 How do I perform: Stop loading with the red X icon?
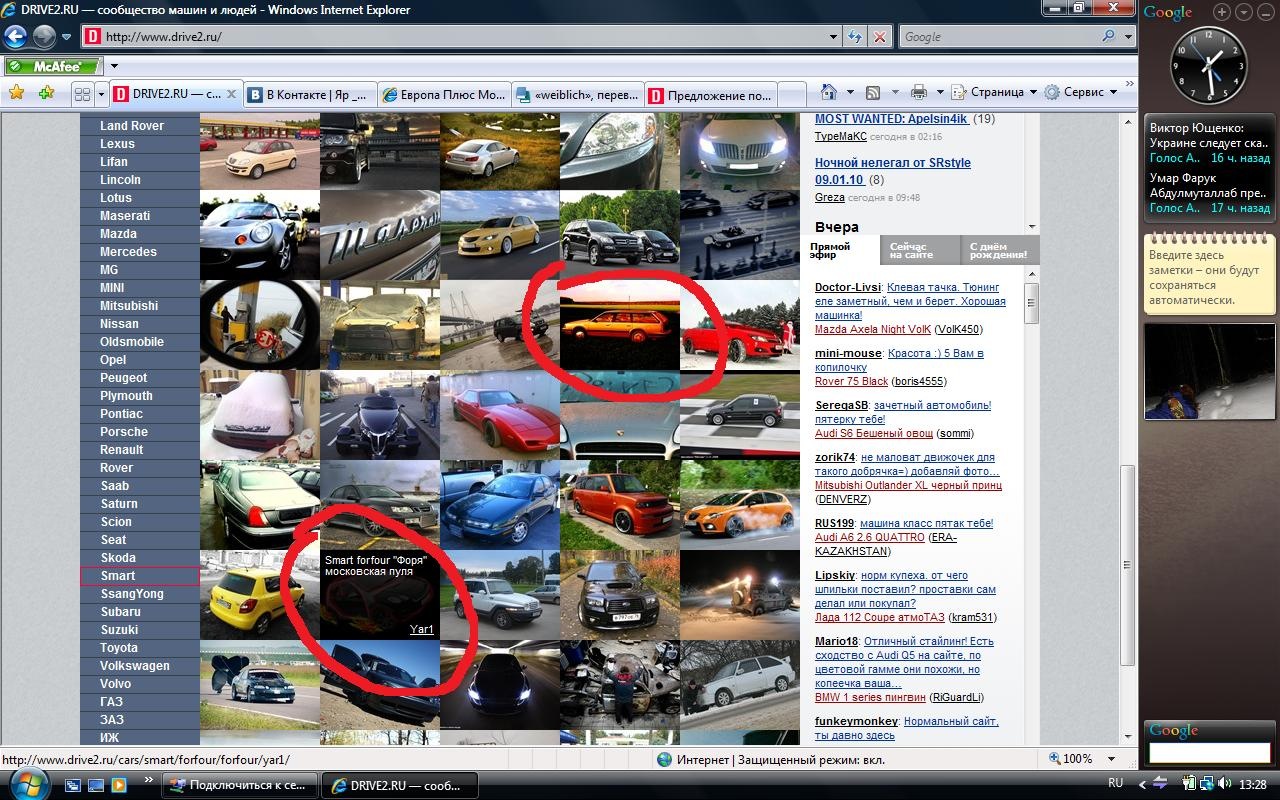[x=879, y=37]
